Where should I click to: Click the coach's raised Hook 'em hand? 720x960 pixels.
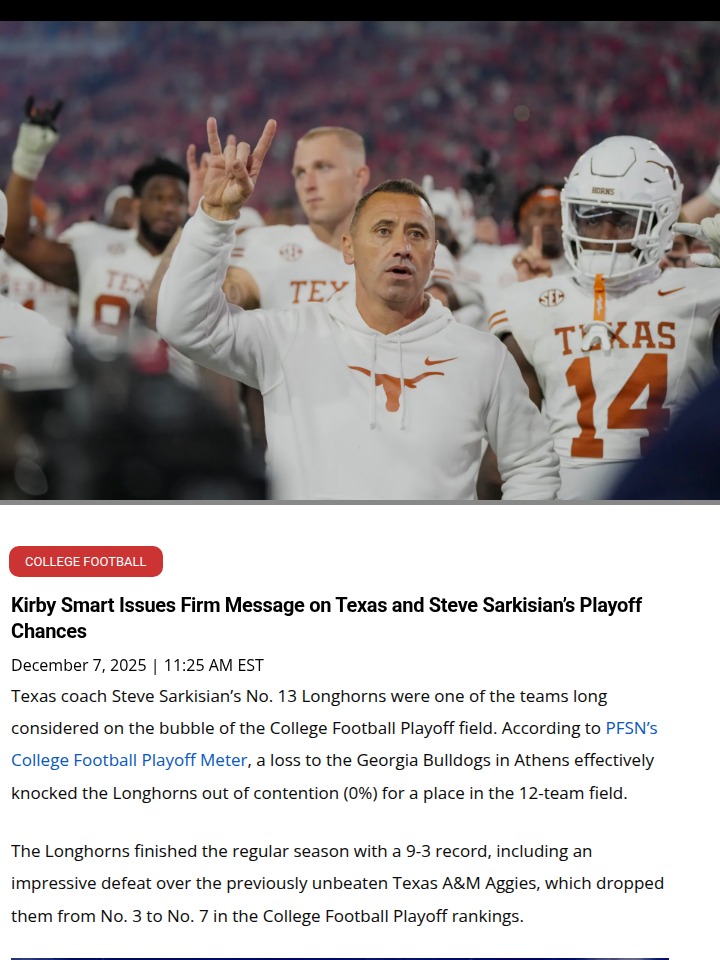click(x=236, y=165)
